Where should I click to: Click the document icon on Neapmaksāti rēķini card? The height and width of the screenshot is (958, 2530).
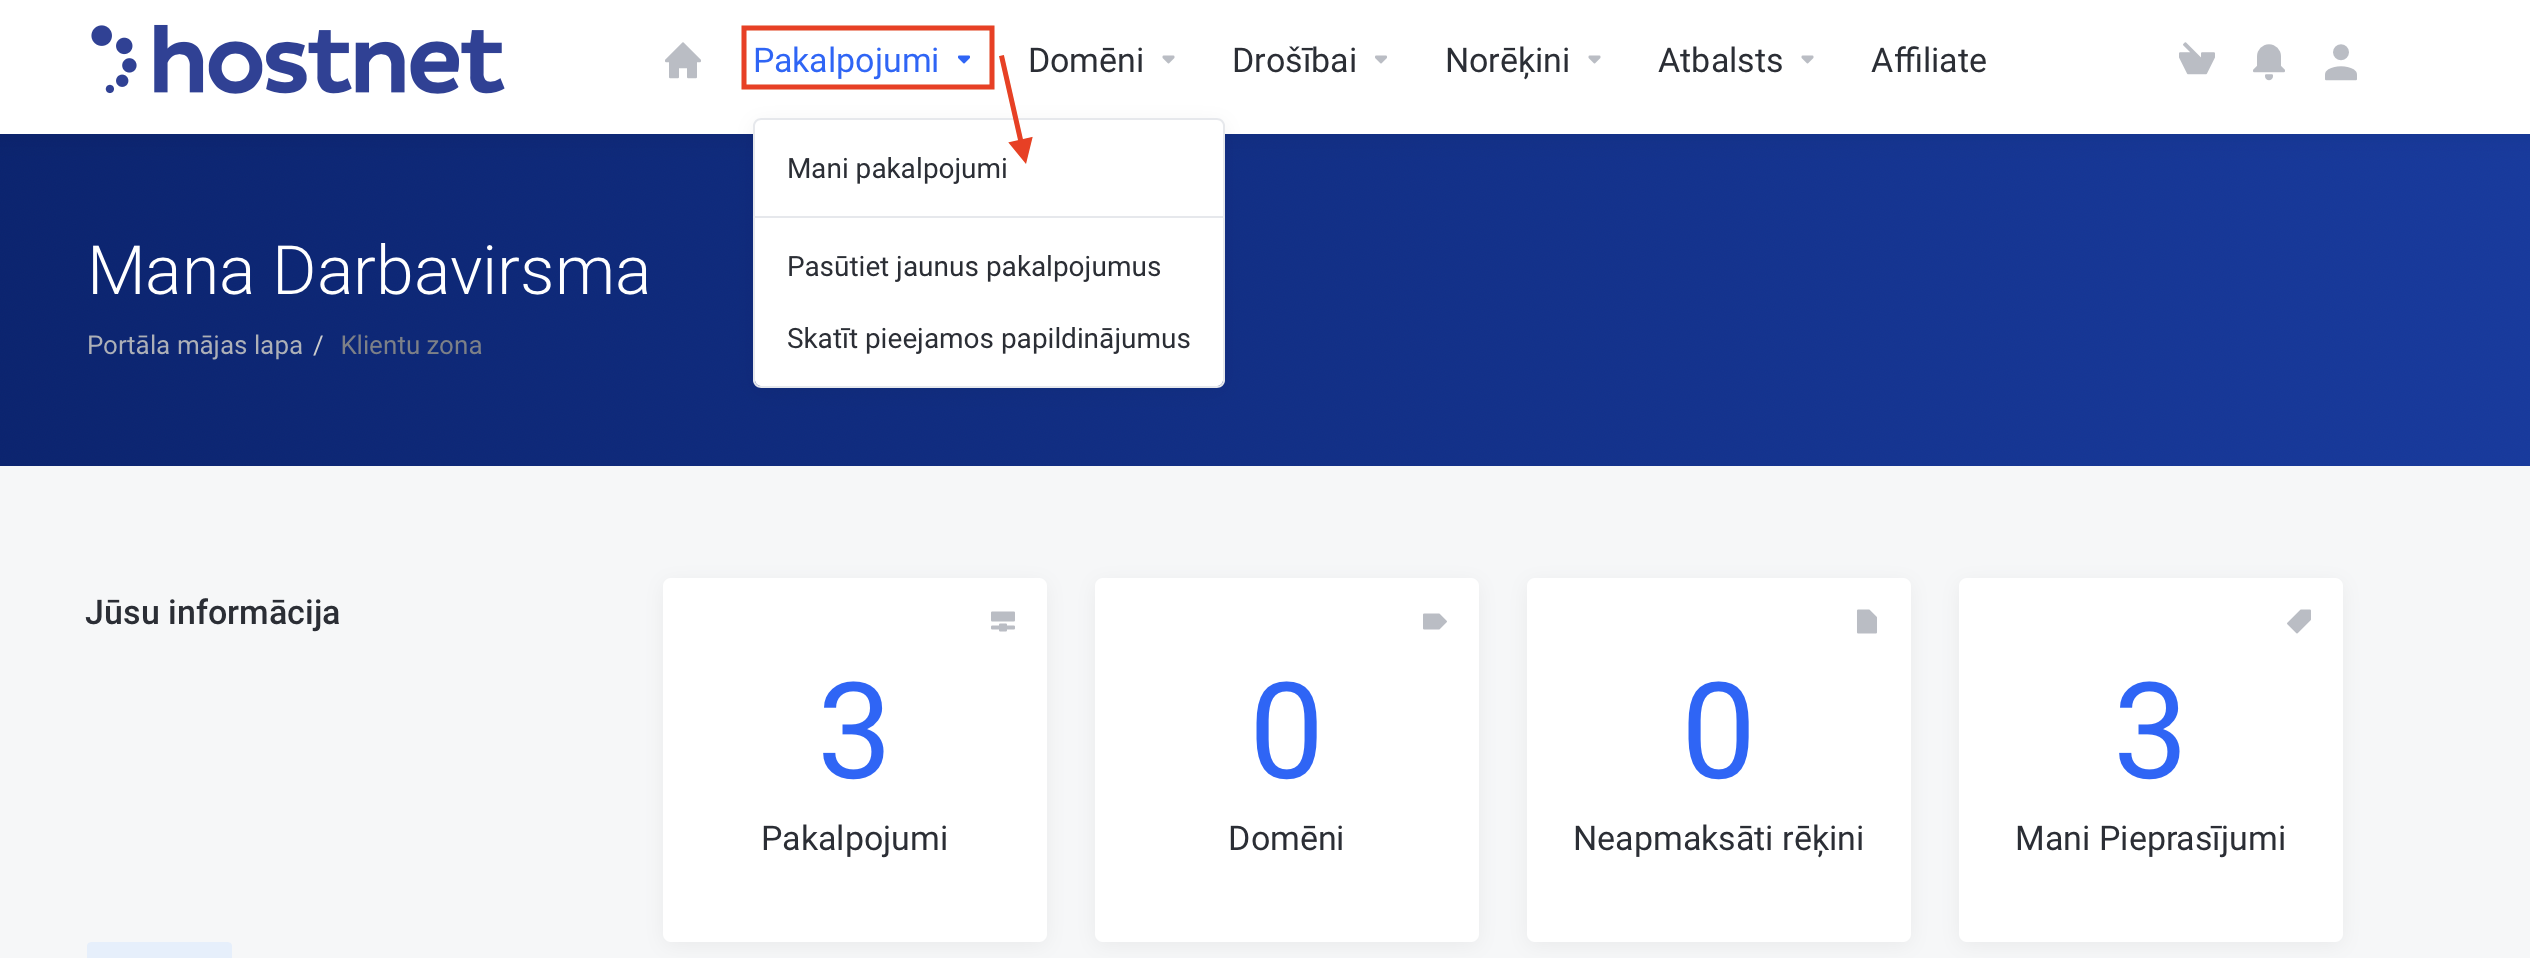point(1866,622)
